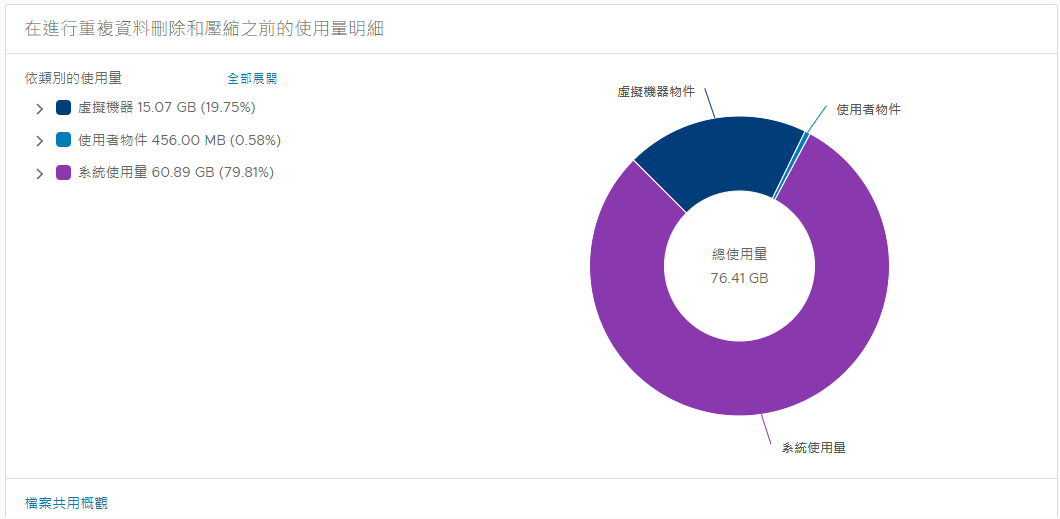
Task: Click the 依類別的使用量 heading
Action: coord(73,78)
